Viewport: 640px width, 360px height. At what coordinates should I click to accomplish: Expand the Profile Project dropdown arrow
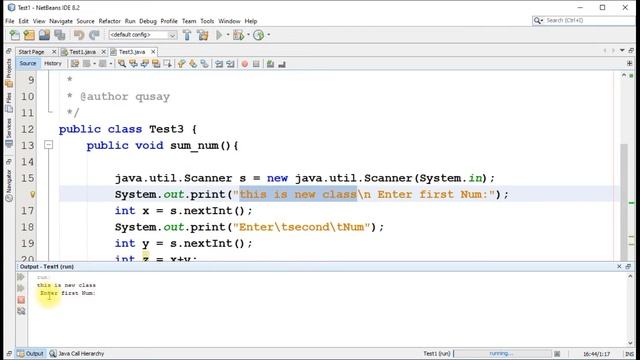click(268, 35)
